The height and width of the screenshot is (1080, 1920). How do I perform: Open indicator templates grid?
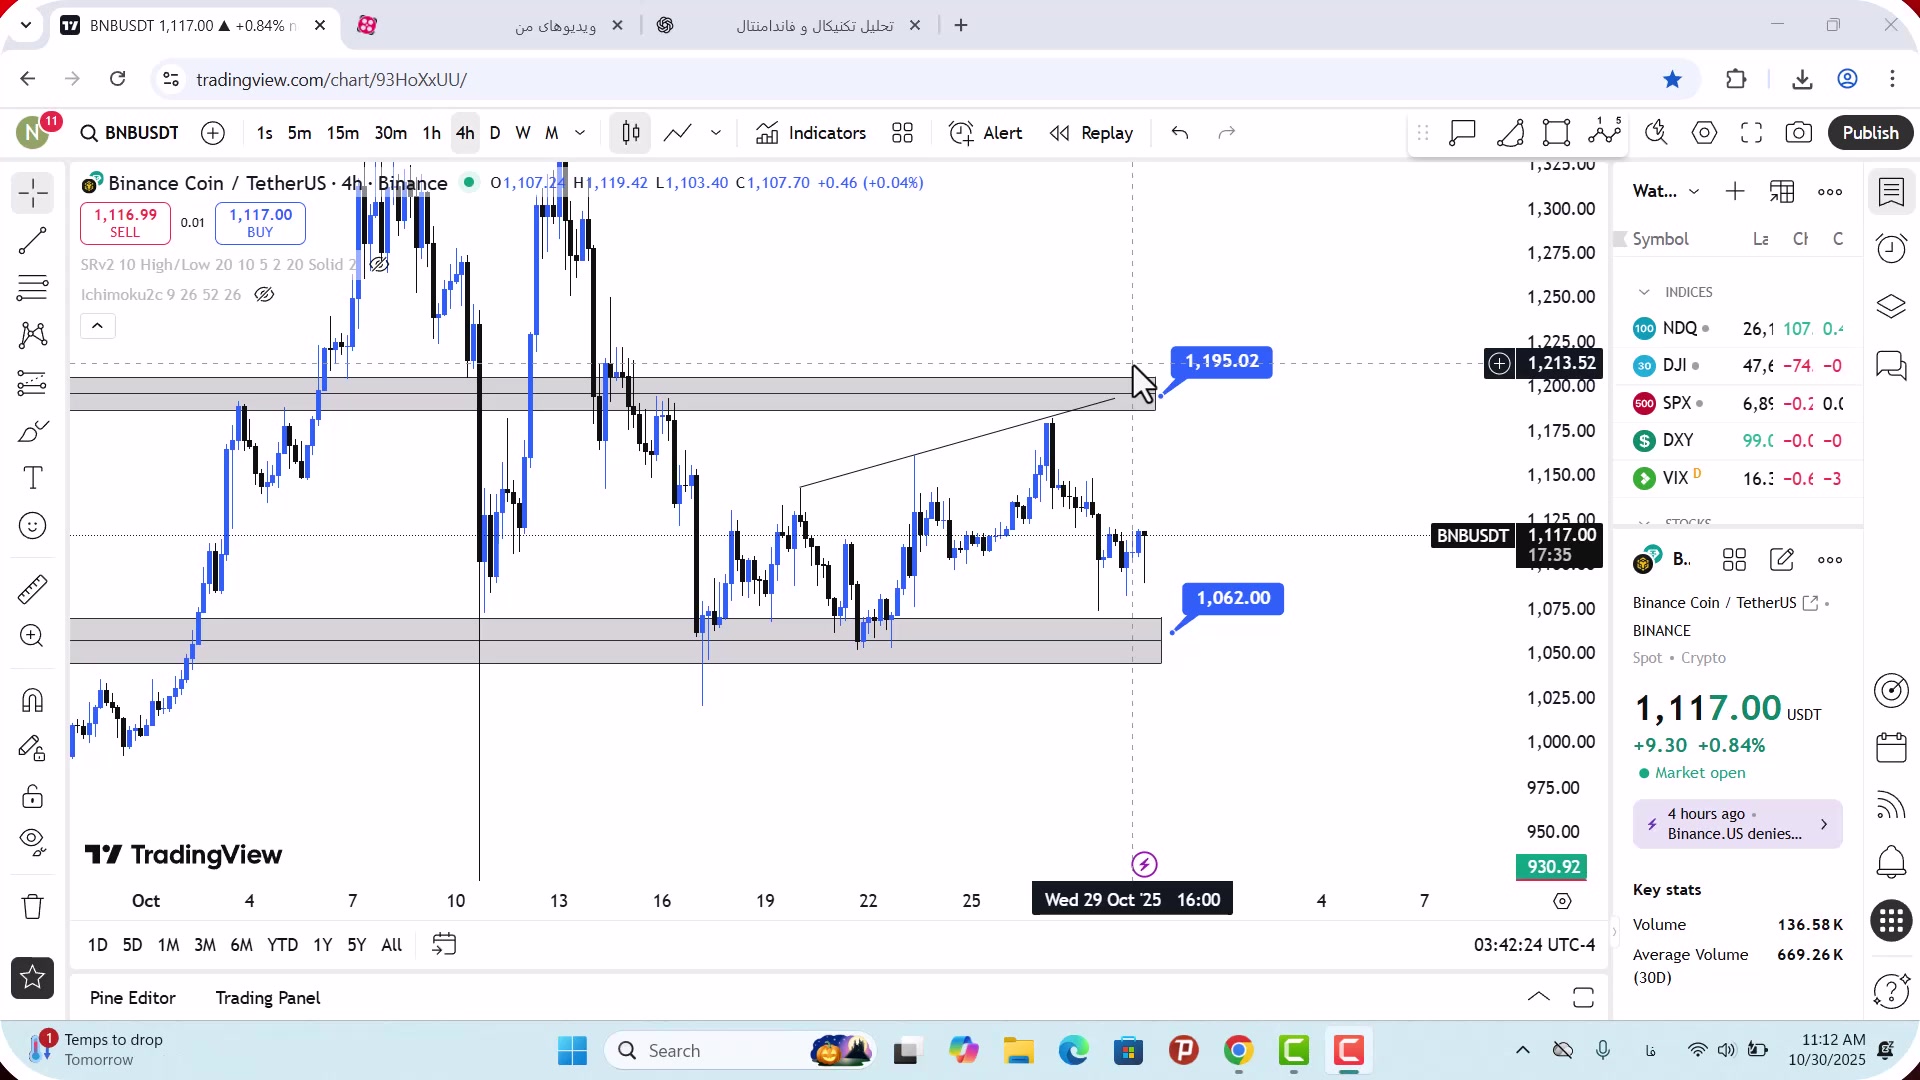click(x=903, y=133)
